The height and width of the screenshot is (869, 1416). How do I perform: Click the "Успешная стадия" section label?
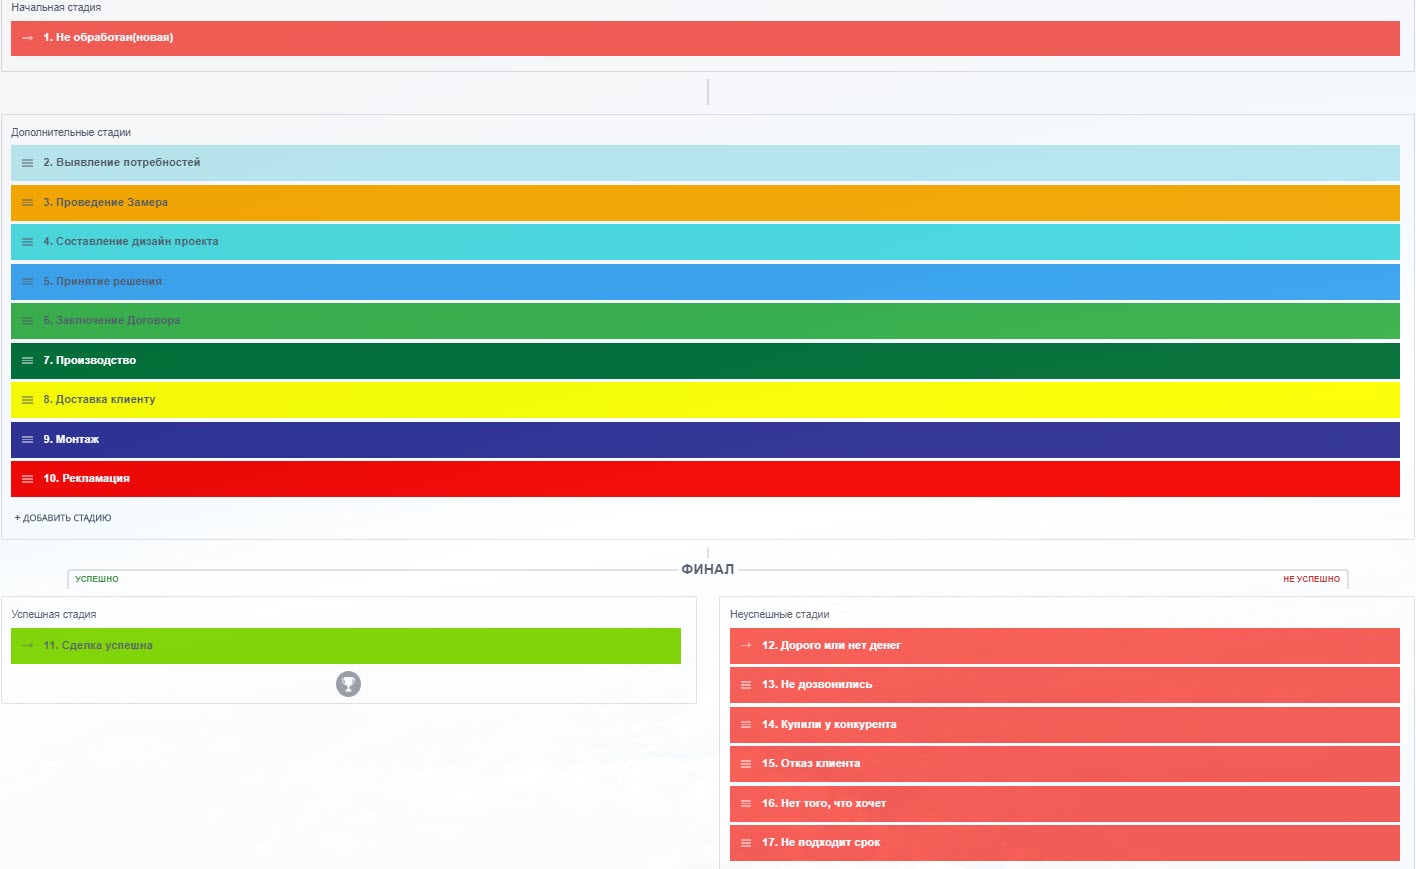[x=54, y=614]
